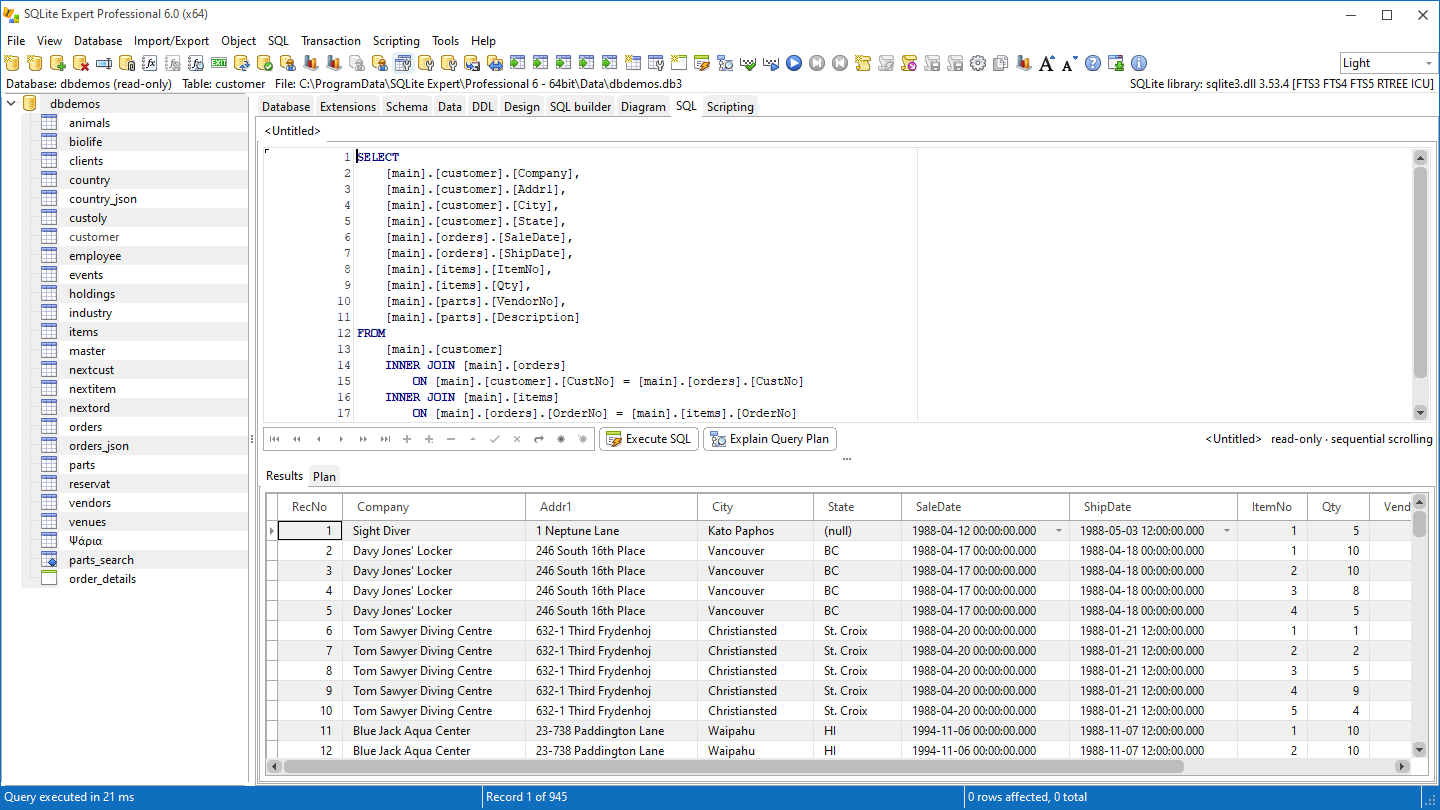Click the attach database paperclip icon
Screen dimensions: 1440x810
pyautogui.click(x=126, y=63)
